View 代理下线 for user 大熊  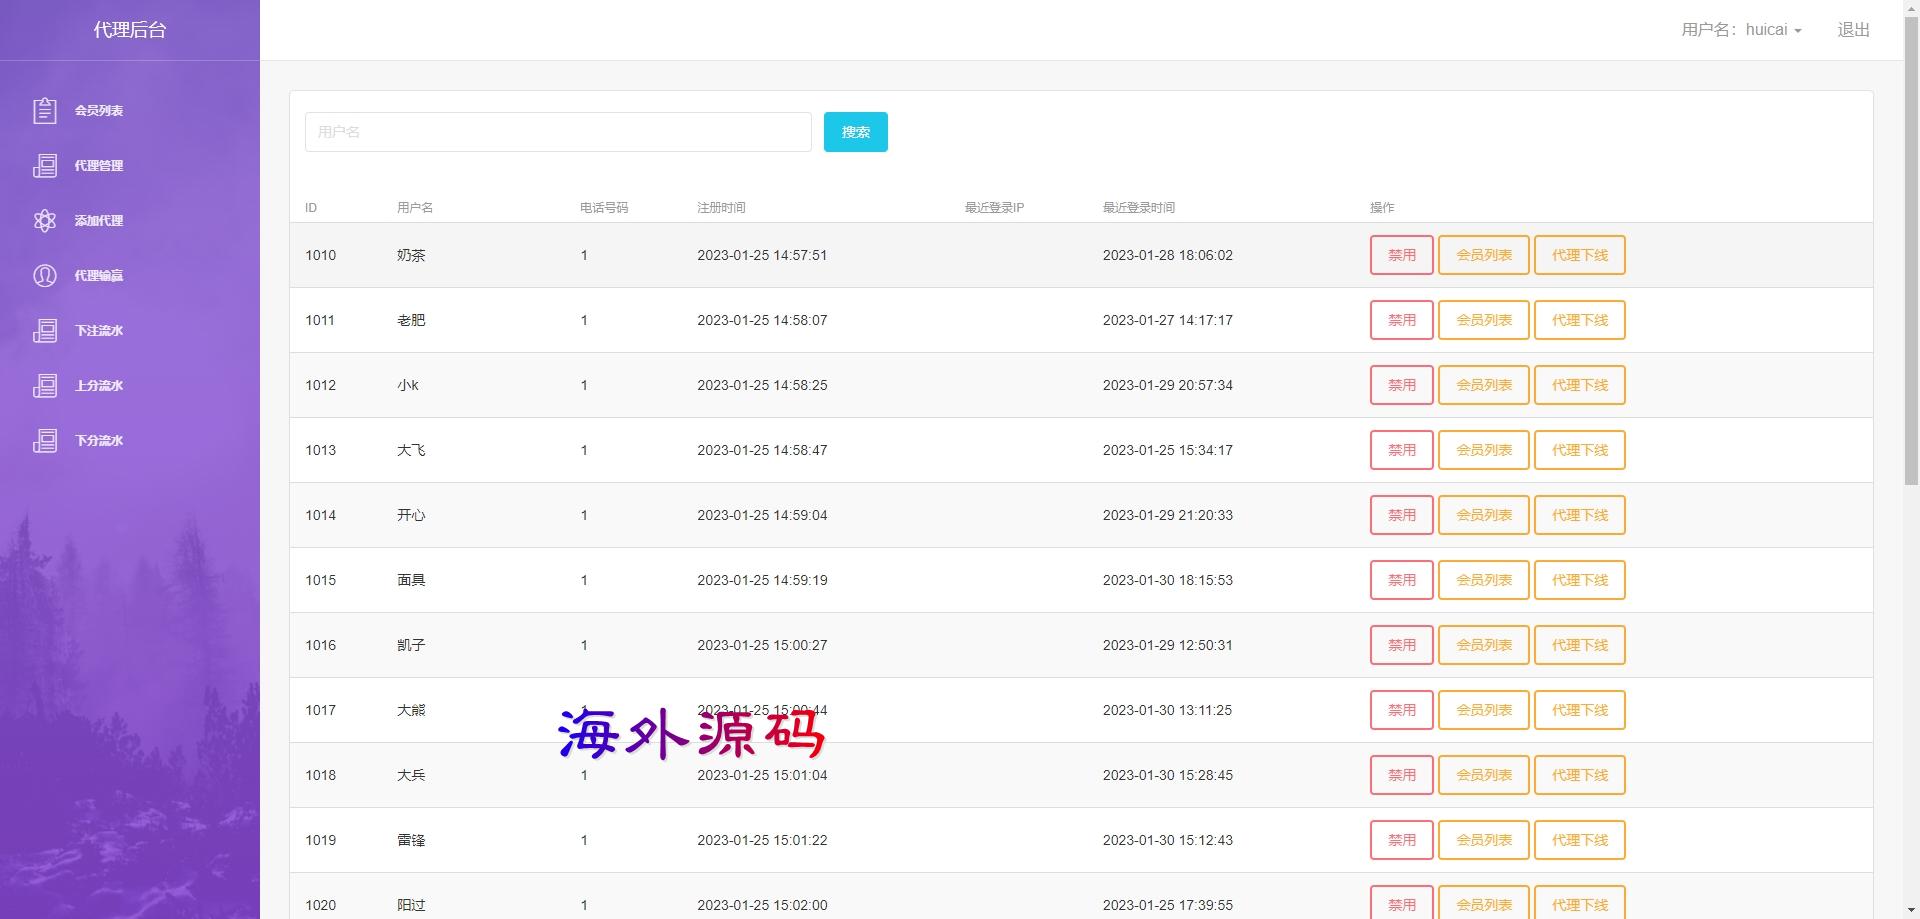(x=1579, y=710)
